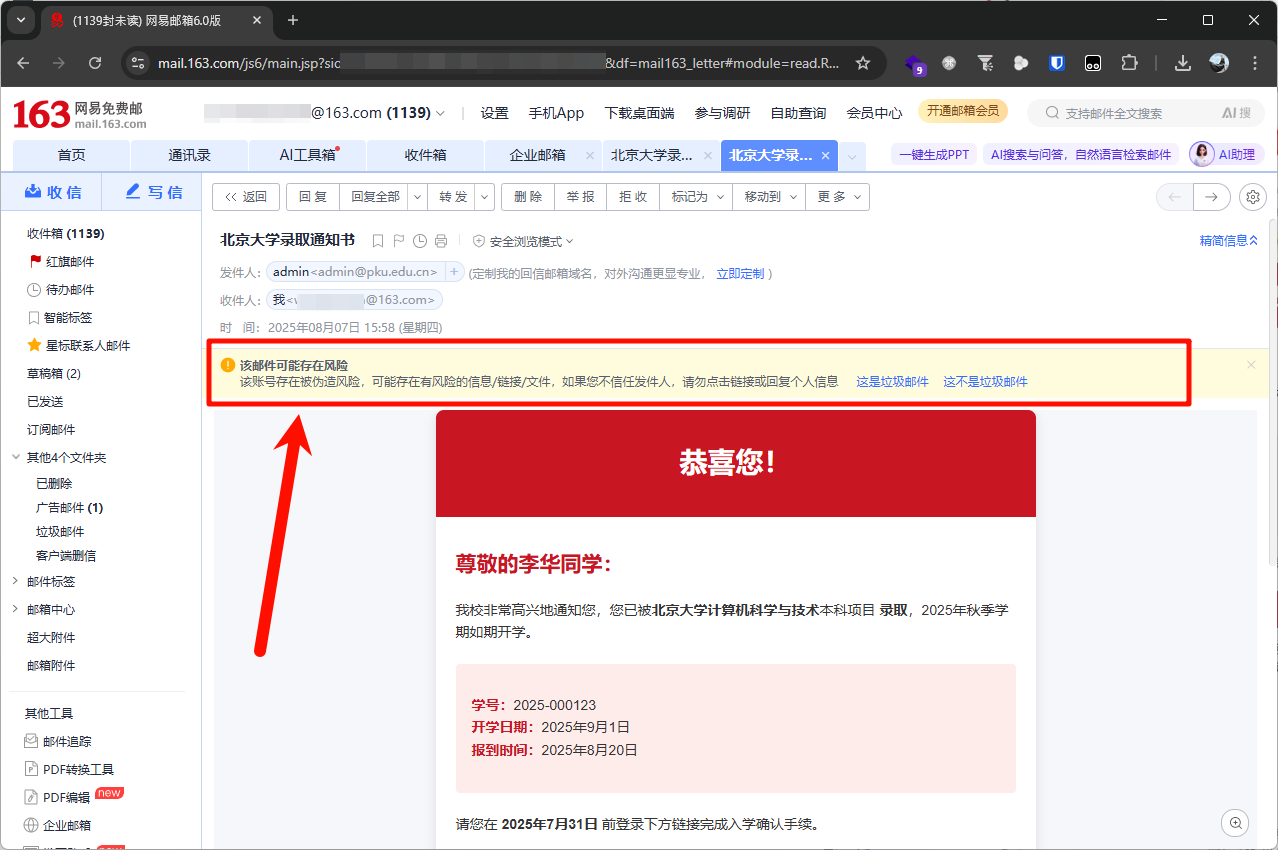
Task: Click 写信 compose button
Action: coord(152,192)
